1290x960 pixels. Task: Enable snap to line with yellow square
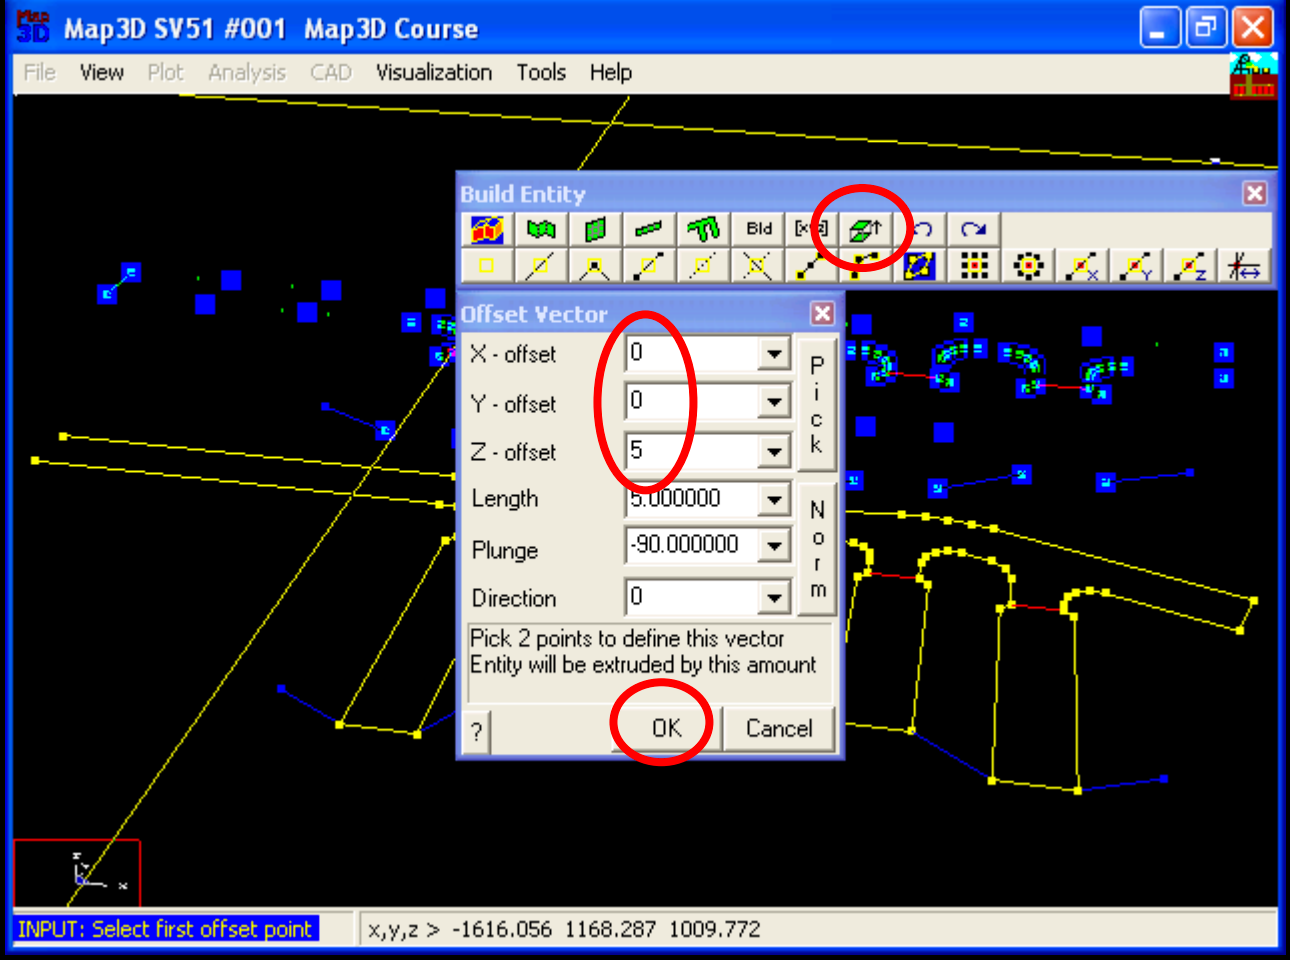click(x=541, y=266)
